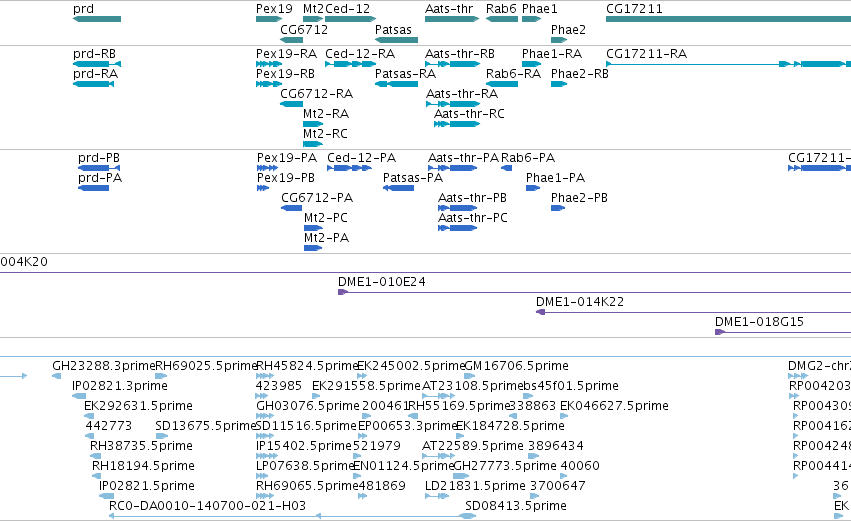Select protein prd-PB
Image resolution: width=851 pixels, height=521 pixels.
point(99,168)
